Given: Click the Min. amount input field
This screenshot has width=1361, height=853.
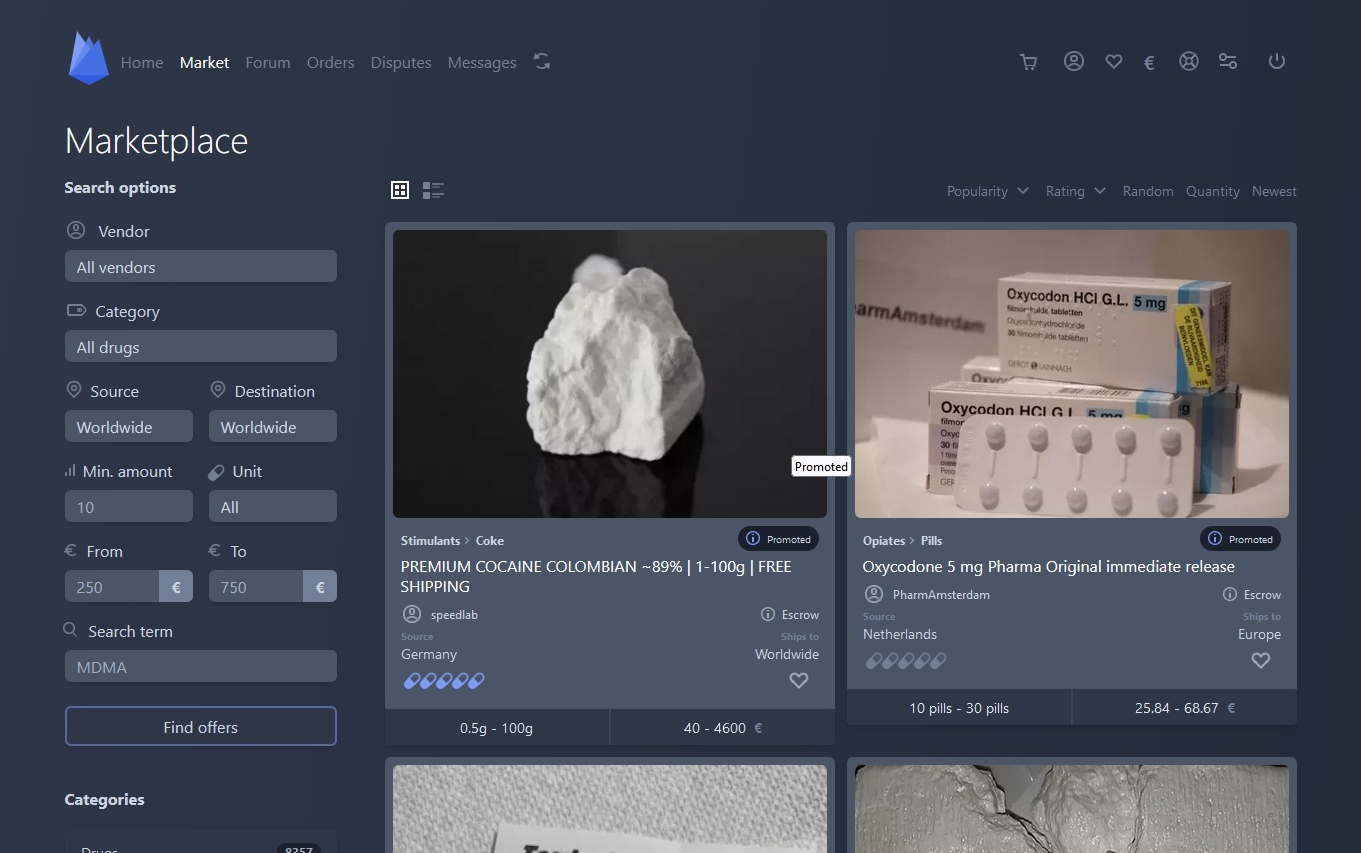Looking at the screenshot, I should pyautogui.click(x=129, y=507).
